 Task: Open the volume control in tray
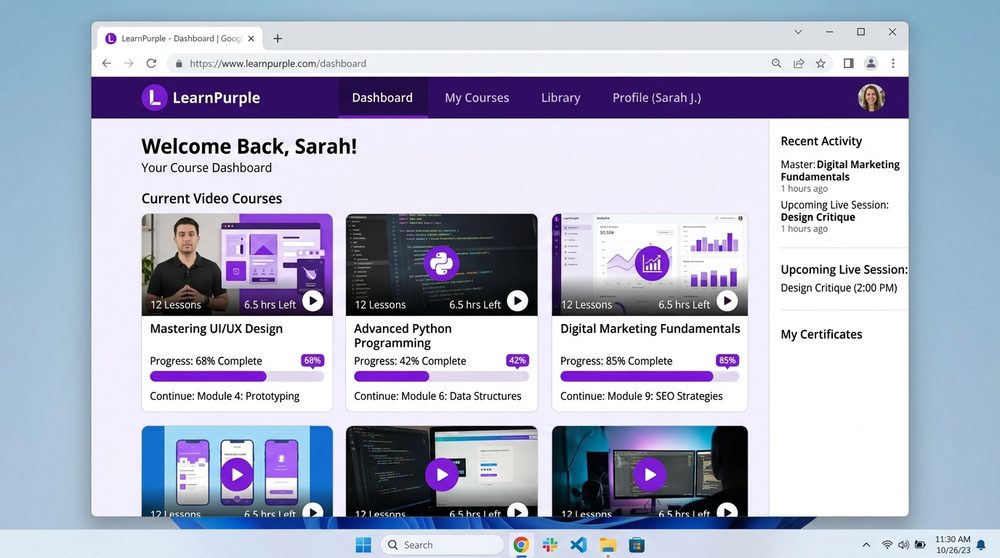pyautogui.click(x=904, y=545)
